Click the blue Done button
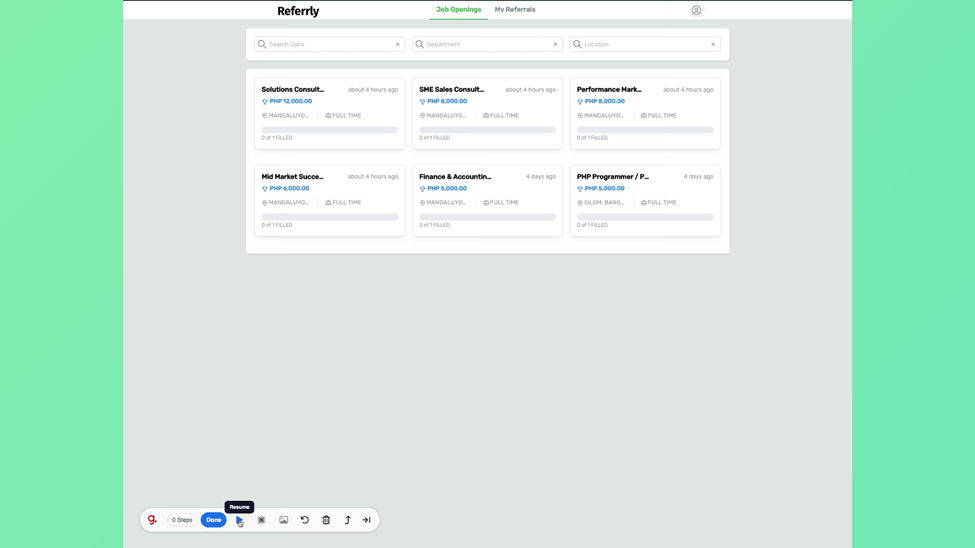975x548 pixels. pos(213,520)
